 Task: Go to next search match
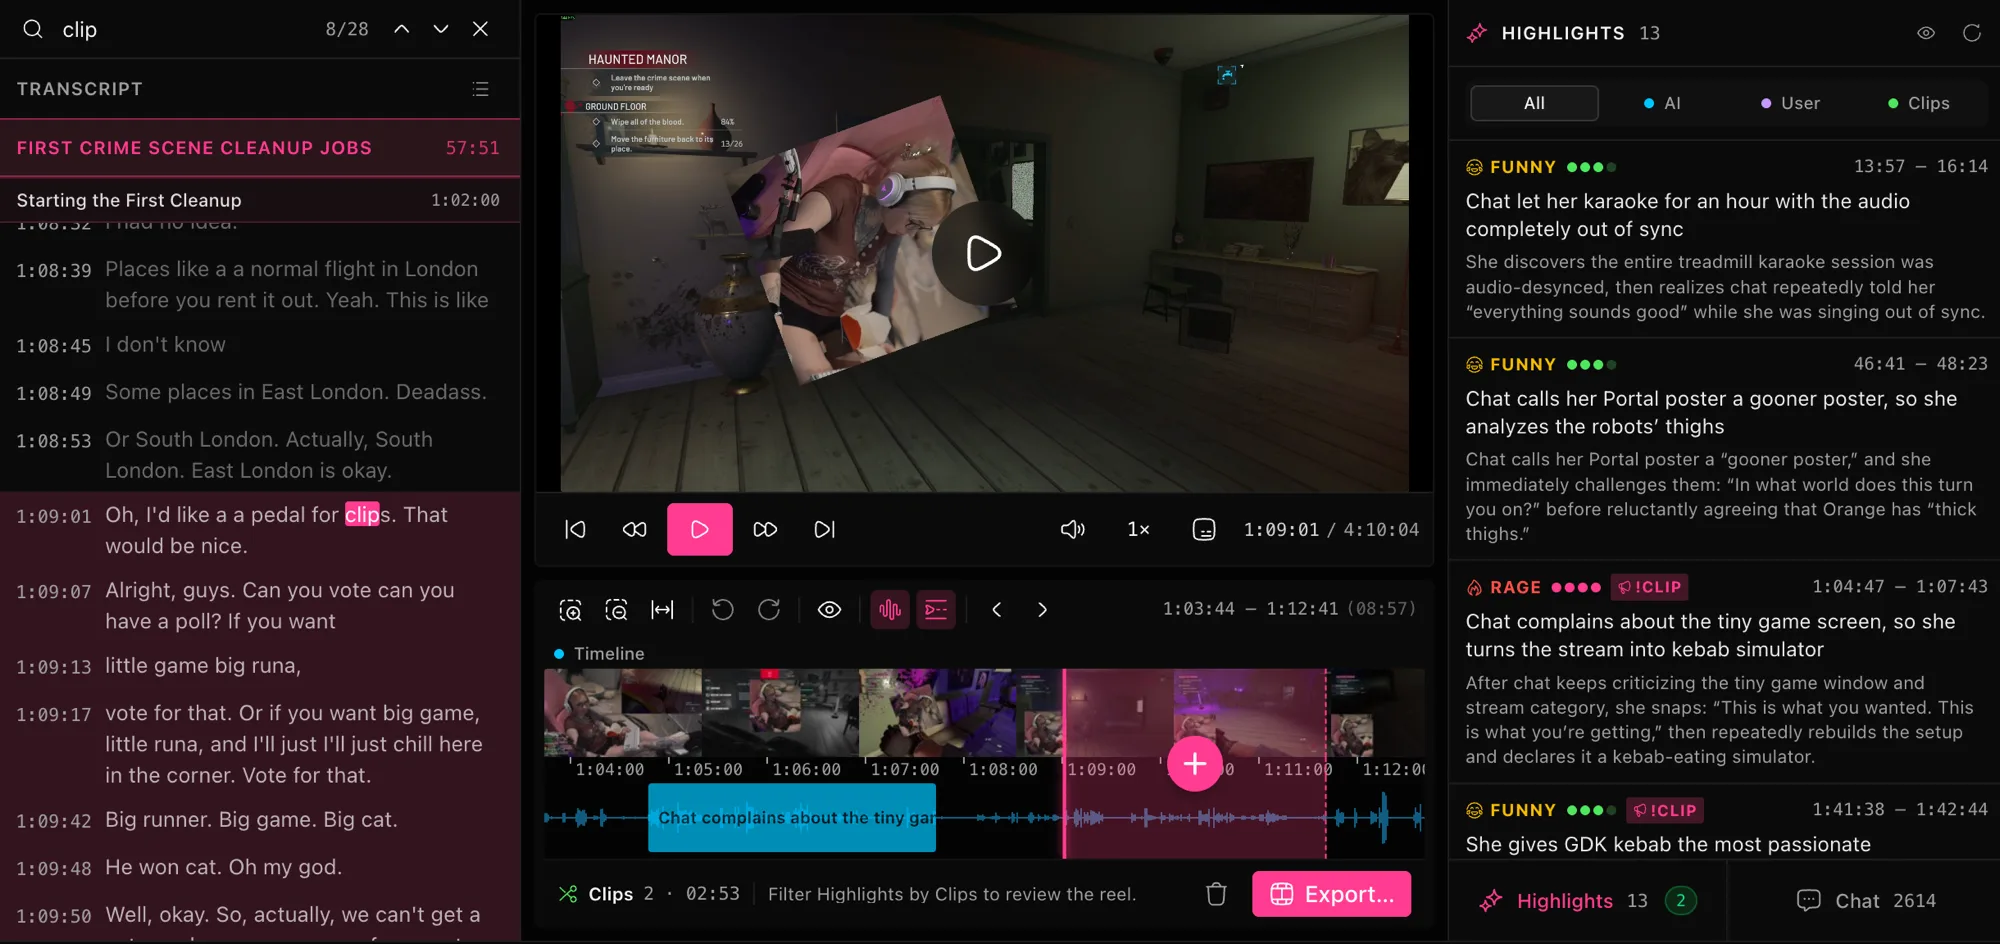pos(441,29)
